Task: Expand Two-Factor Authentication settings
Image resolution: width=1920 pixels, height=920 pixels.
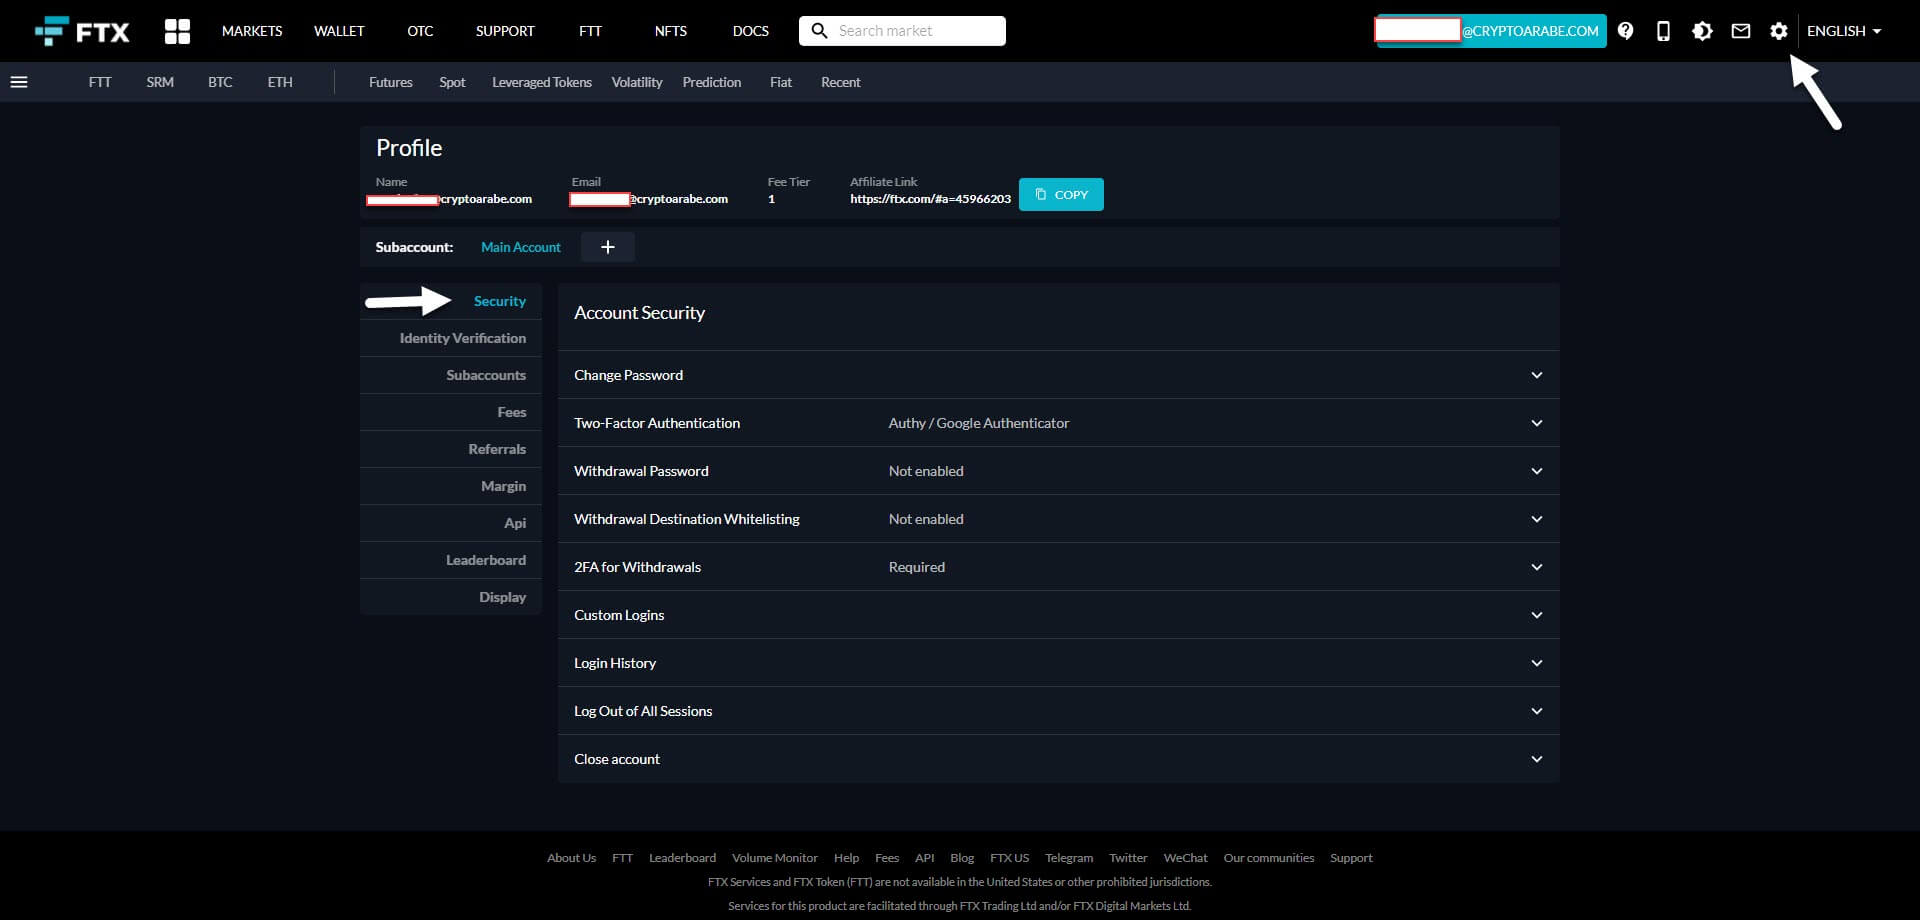Action: (1058, 423)
